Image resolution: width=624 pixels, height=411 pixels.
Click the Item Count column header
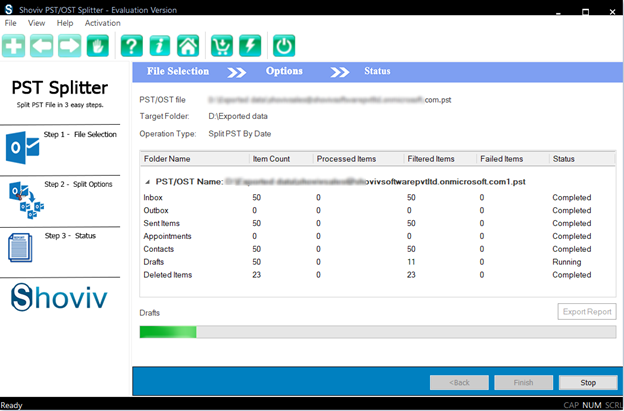click(x=281, y=159)
